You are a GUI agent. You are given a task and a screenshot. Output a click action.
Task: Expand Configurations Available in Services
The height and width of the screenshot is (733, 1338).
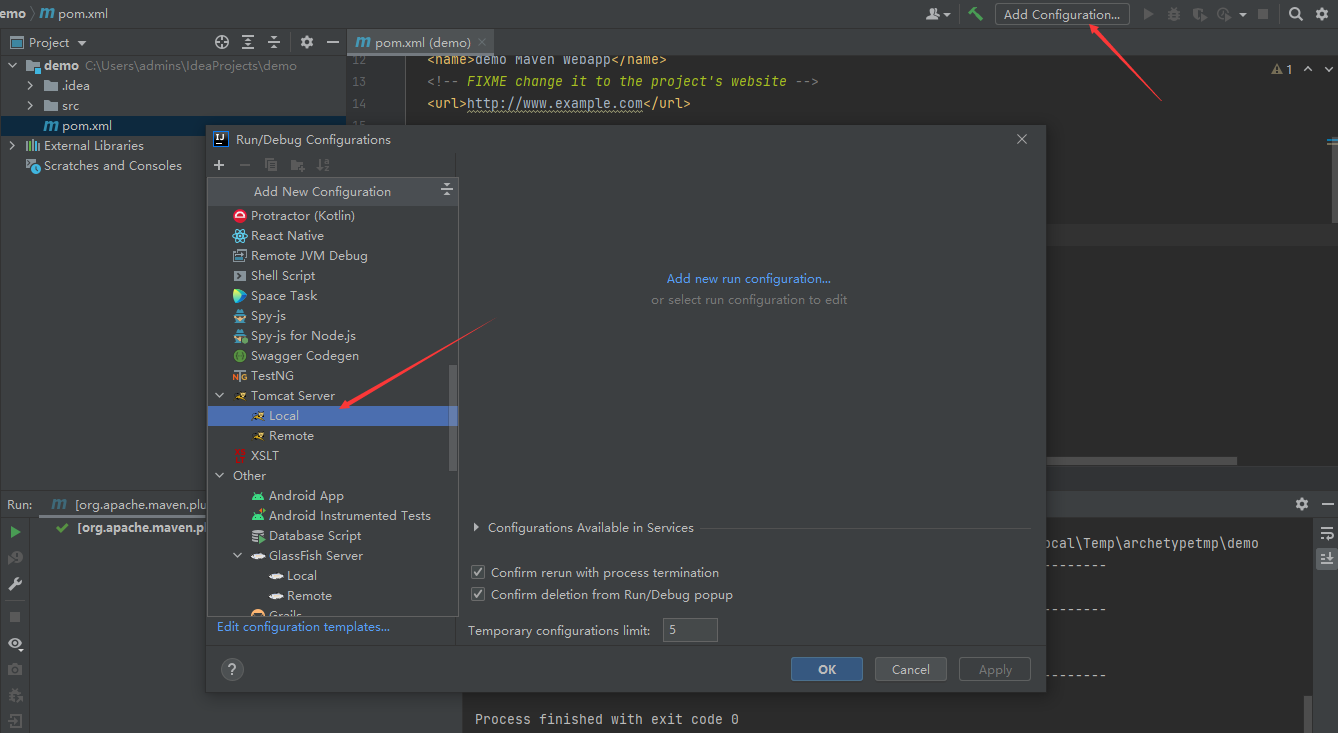point(476,528)
